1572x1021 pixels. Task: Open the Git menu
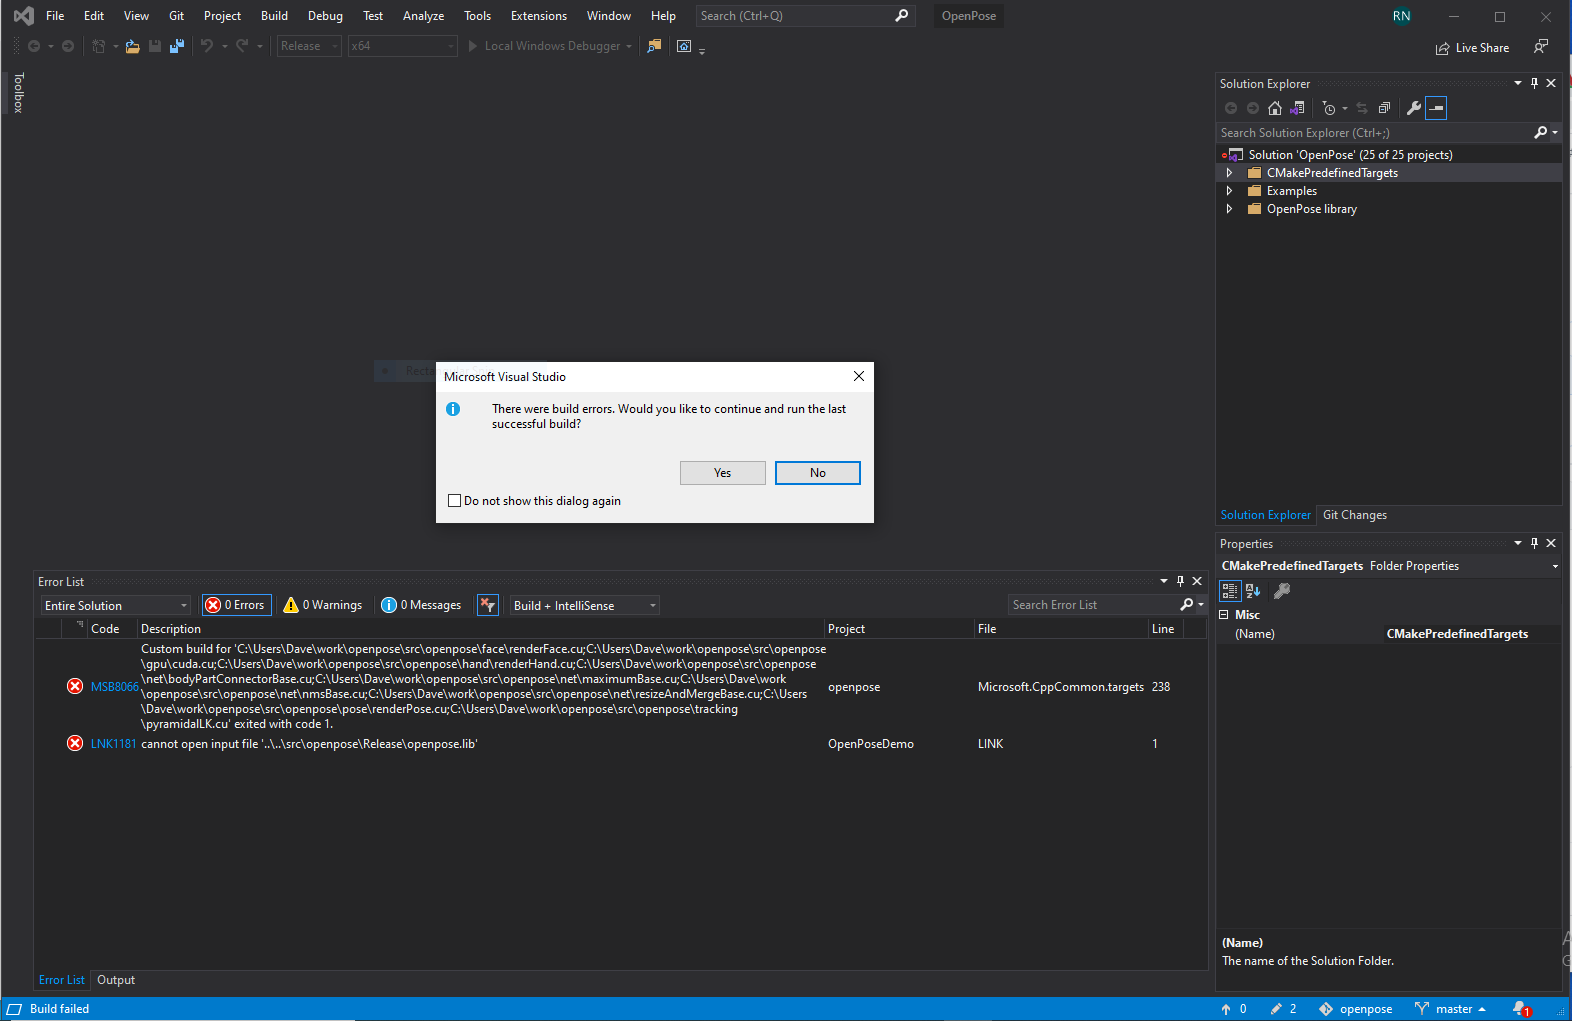coord(176,16)
